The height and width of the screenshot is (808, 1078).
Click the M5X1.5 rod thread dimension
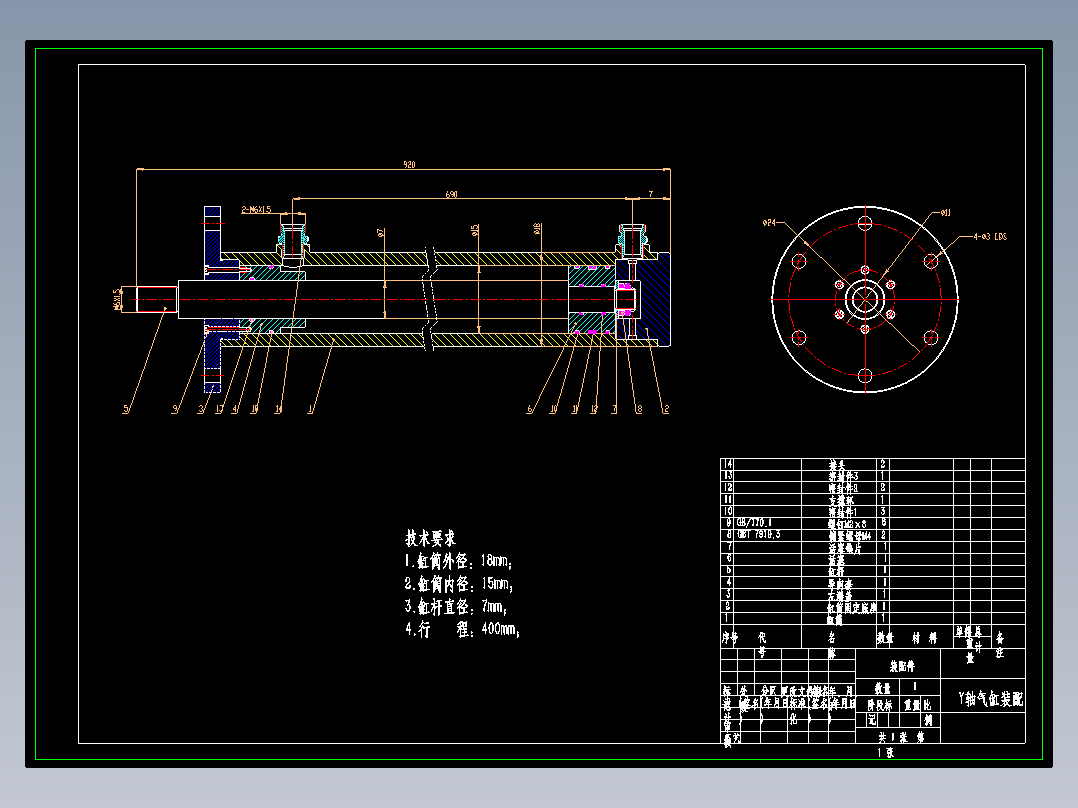[117, 300]
